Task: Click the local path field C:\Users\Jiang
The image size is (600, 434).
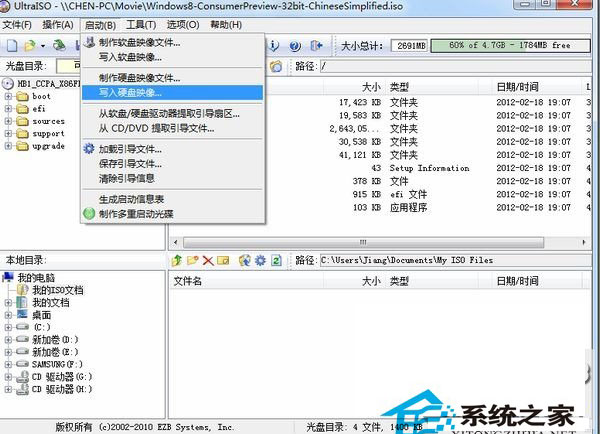Action: 455,261
